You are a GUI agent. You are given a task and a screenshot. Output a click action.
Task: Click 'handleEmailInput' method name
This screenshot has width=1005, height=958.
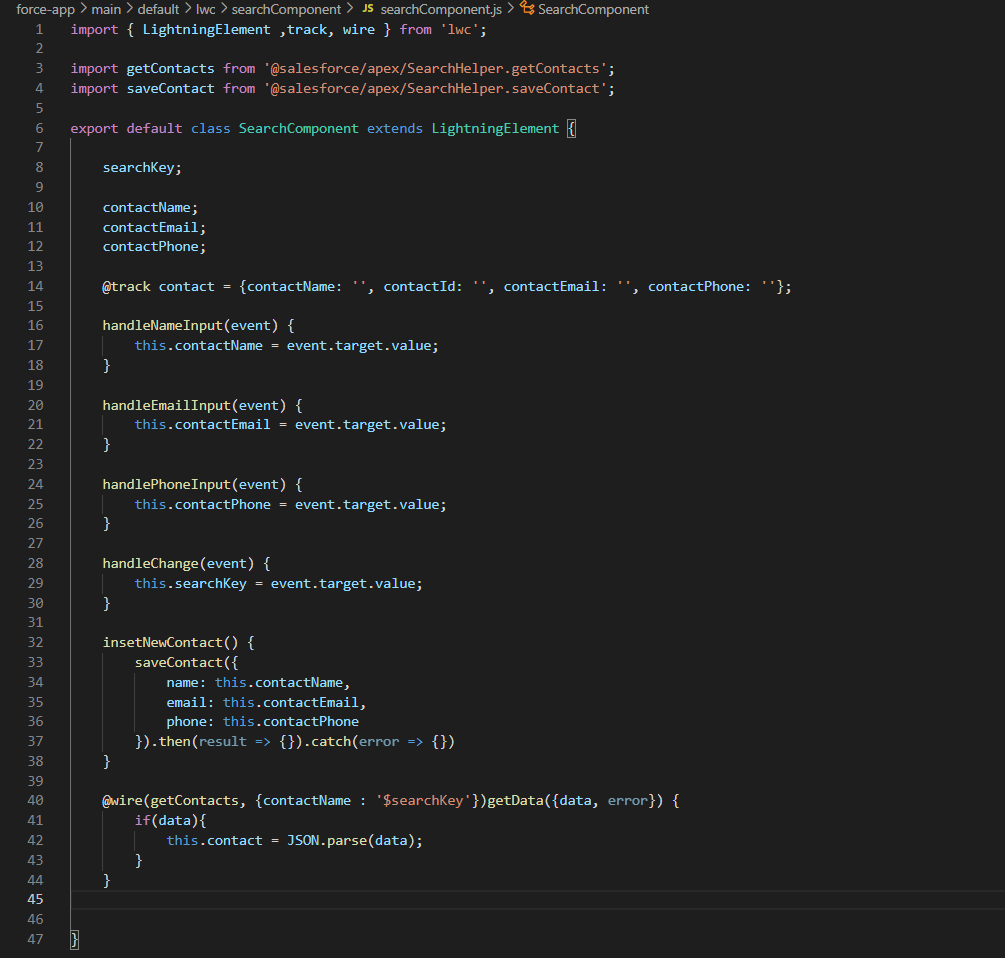coord(166,406)
